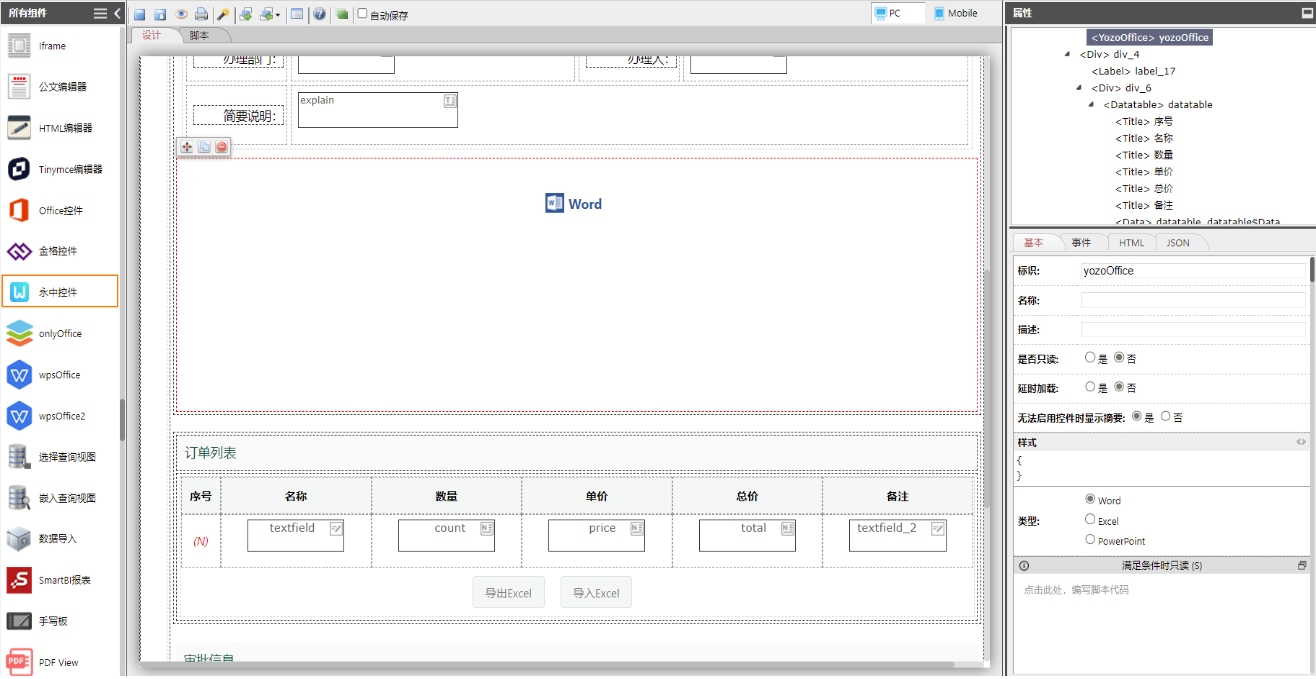Viewport: 1316px width, 679px height.
Task: Set 是否只读 to 是
Action: point(1090,358)
